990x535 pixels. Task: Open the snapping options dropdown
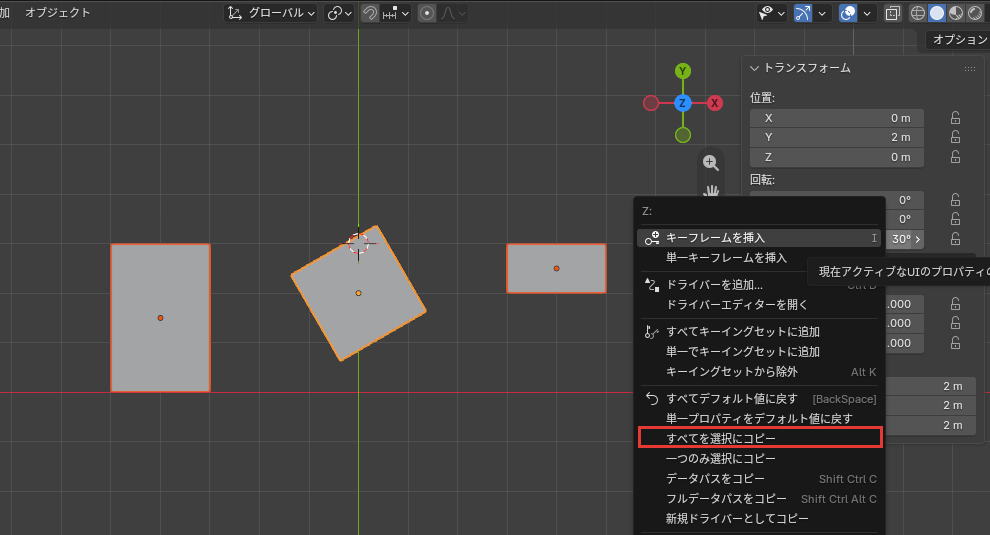point(396,13)
